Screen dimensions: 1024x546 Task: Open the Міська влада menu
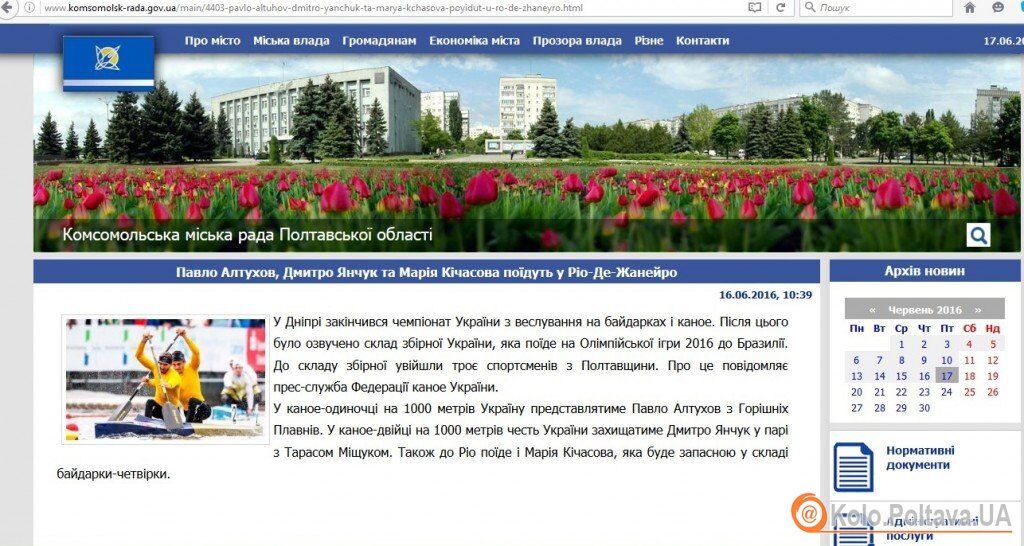291,40
